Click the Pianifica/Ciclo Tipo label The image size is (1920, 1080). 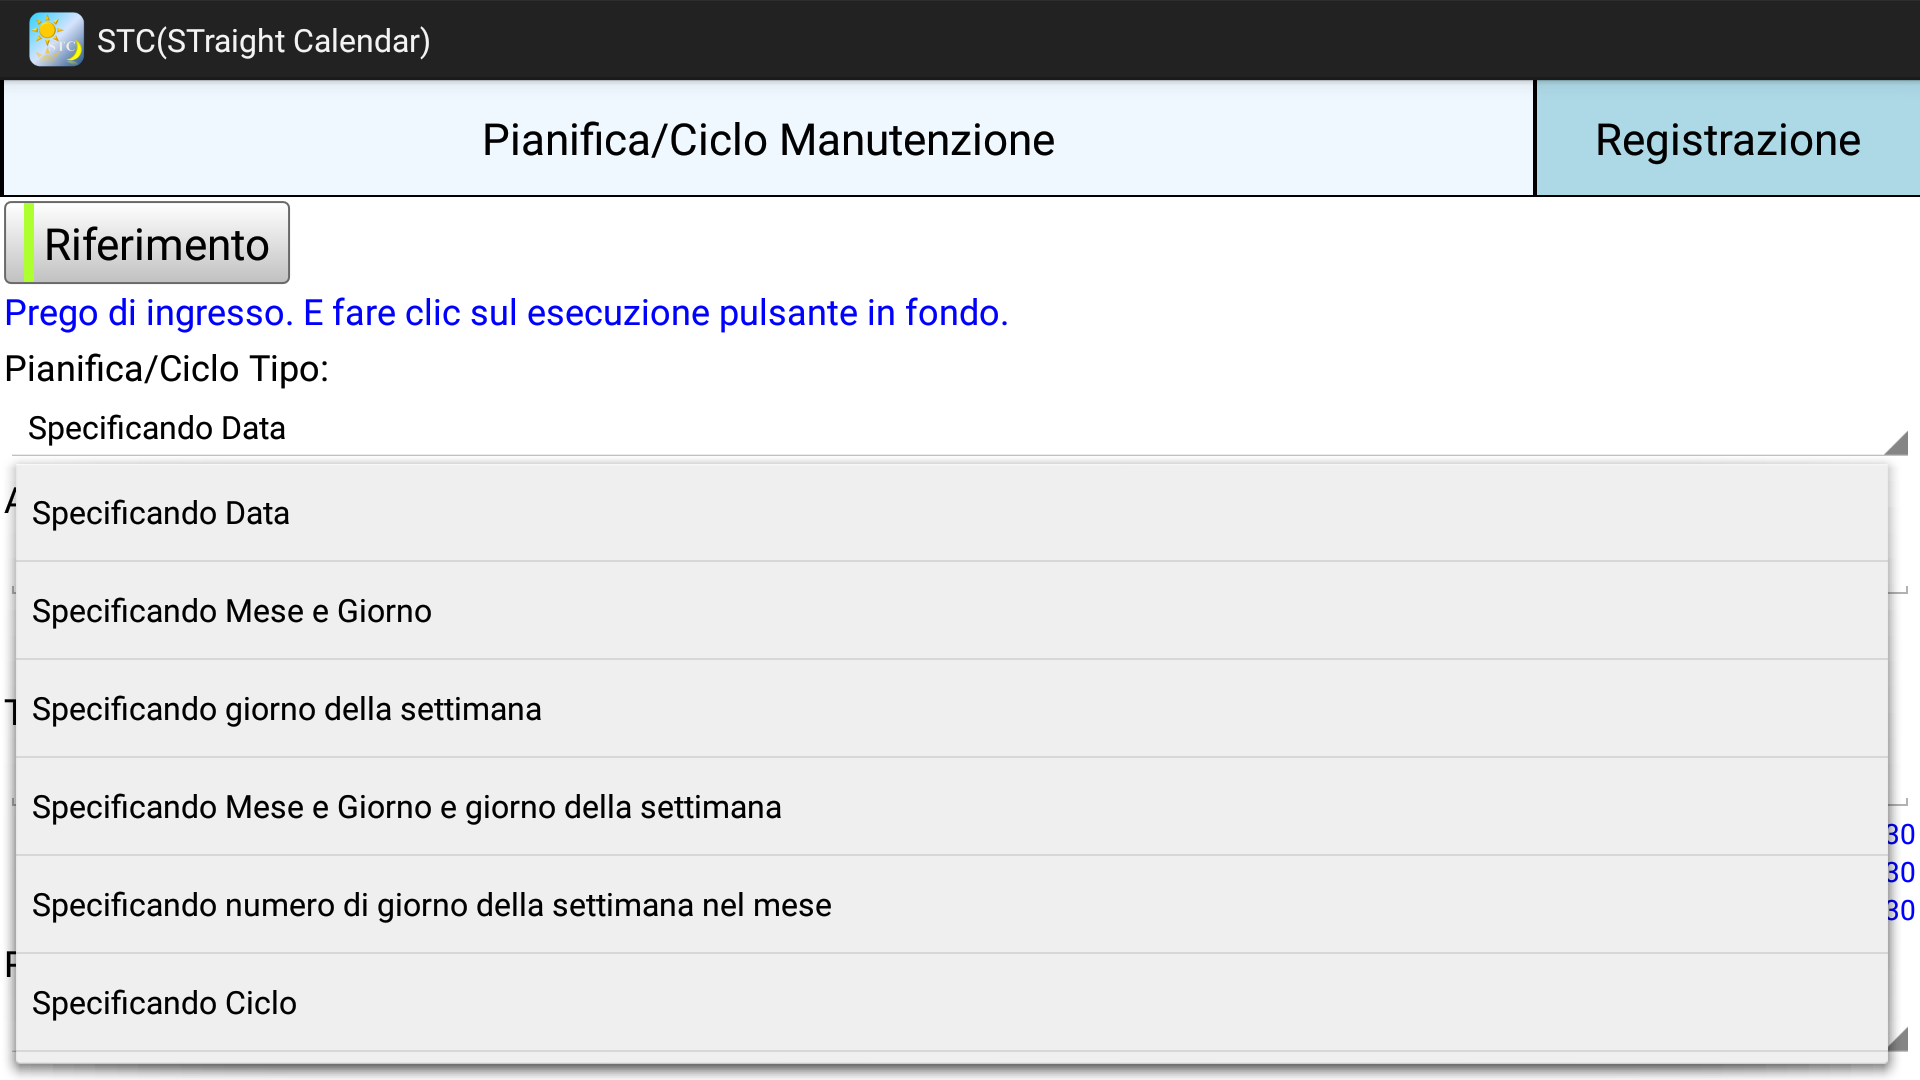tap(166, 369)
